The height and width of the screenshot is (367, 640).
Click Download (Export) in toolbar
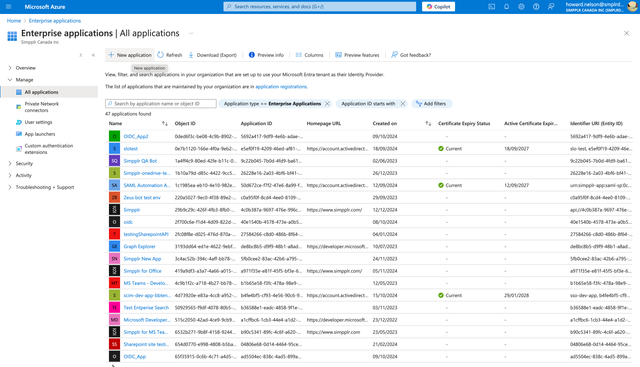[213, 55]
